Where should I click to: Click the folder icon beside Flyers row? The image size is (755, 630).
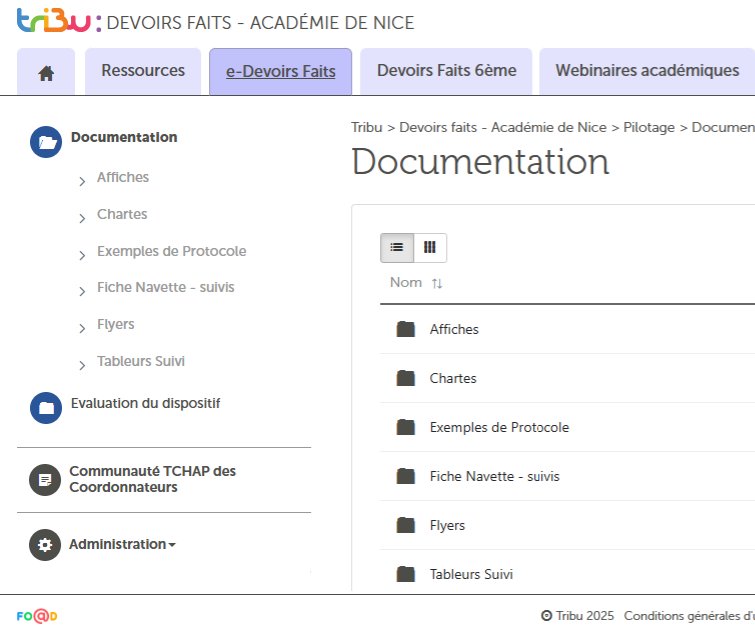(x=405, y=525)
